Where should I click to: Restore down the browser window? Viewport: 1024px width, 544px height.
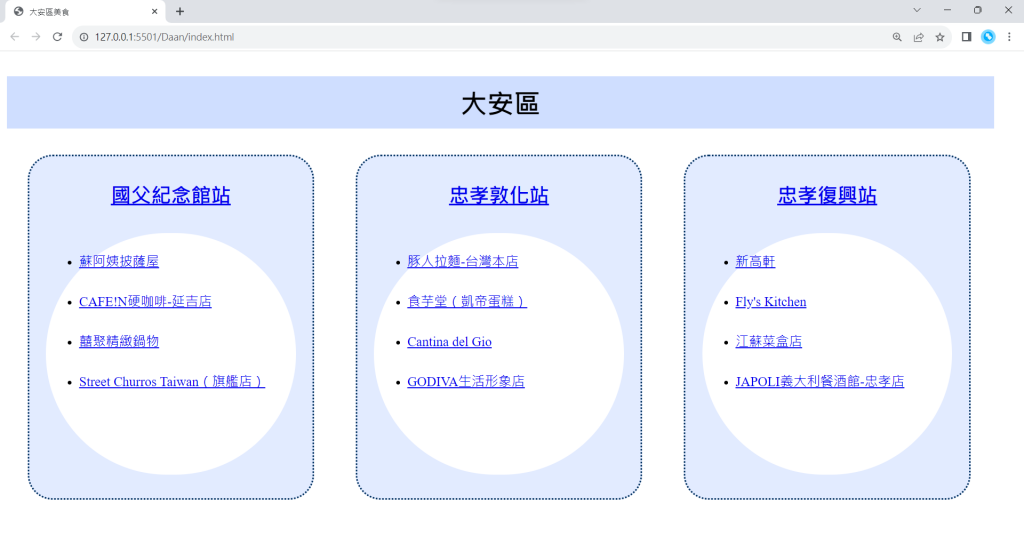click(978, 10)
